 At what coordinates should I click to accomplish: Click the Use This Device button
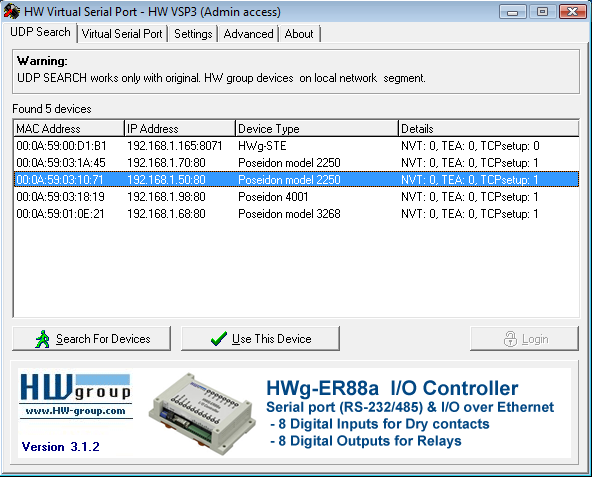pyautogui.click(x=261, y=339)
